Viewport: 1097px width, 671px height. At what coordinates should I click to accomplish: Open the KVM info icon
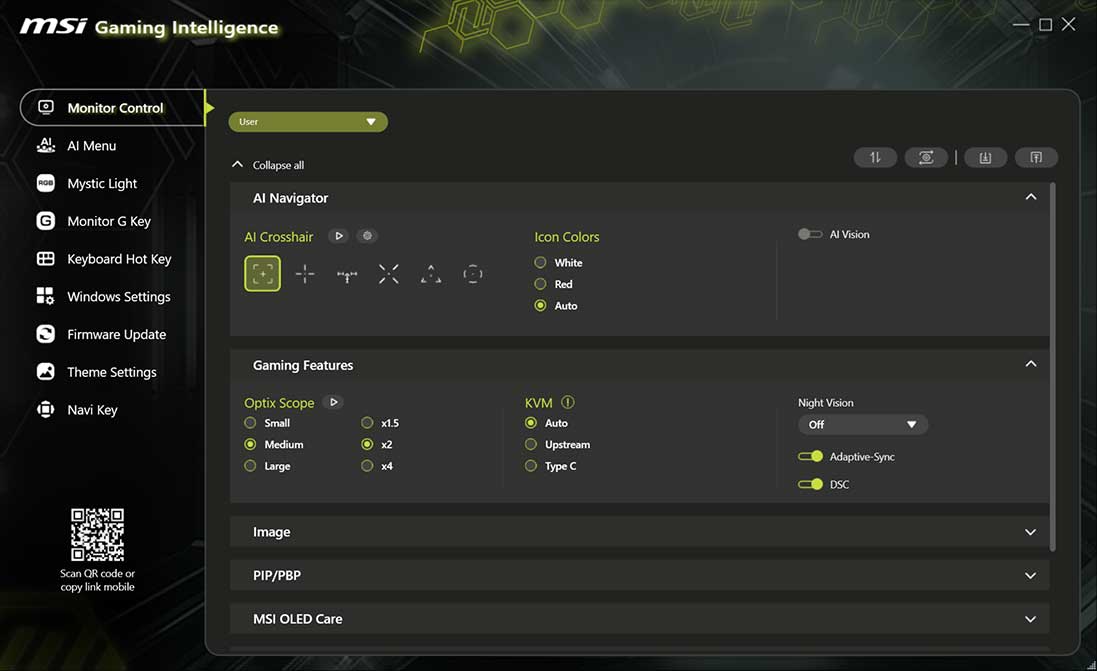[x=568, y=402]
